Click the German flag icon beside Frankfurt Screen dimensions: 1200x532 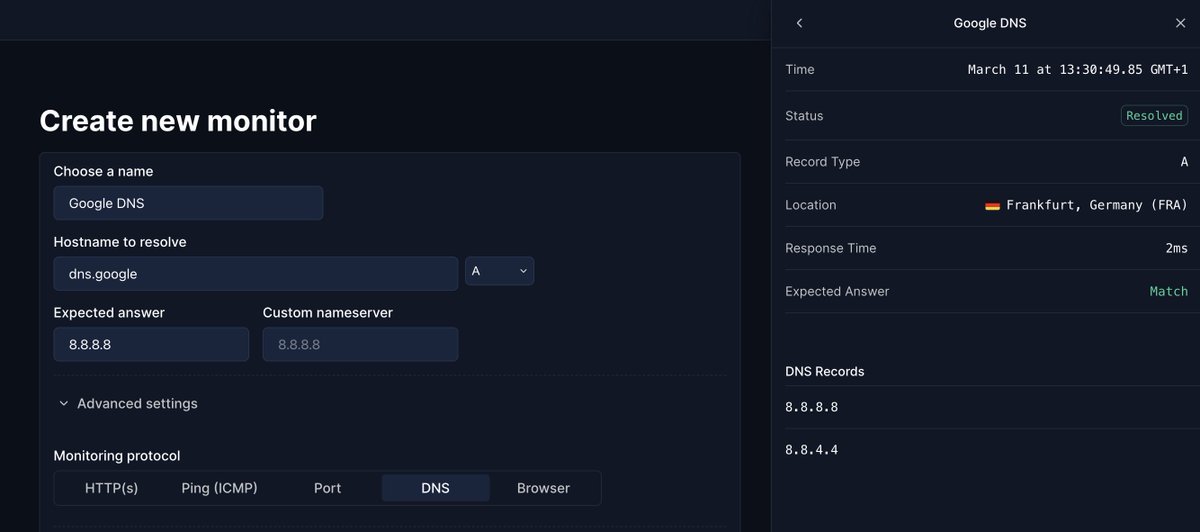992,205
